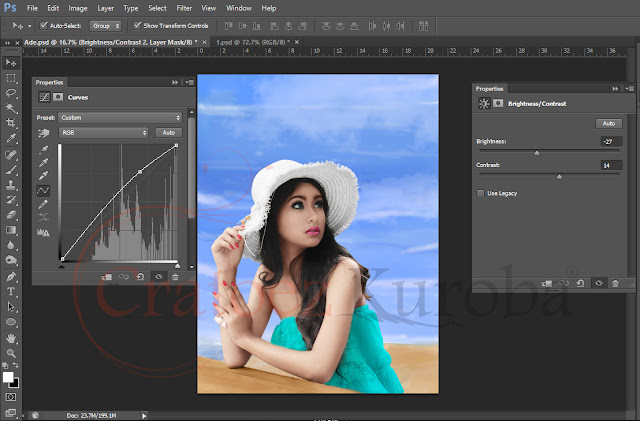Toggle Curves layer visibility eye icon
Image resolution: width=640 pixels, height=421 pixels.
pyautogui.click(x=158, y=276)
